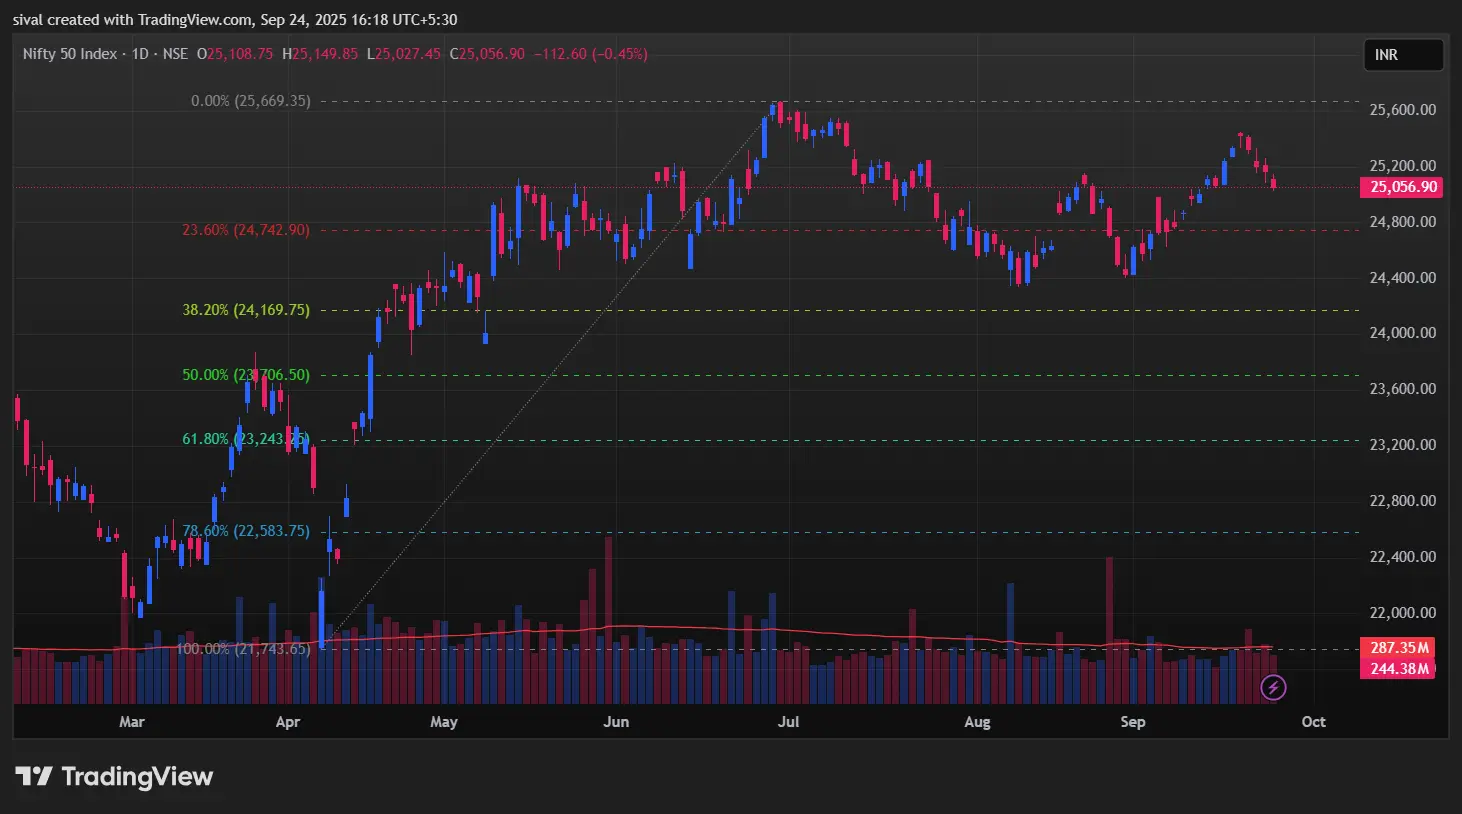1462x814 pixels.
Task: Click the 61.80% Fibonacci level label
Action: (x=246, y=439)
